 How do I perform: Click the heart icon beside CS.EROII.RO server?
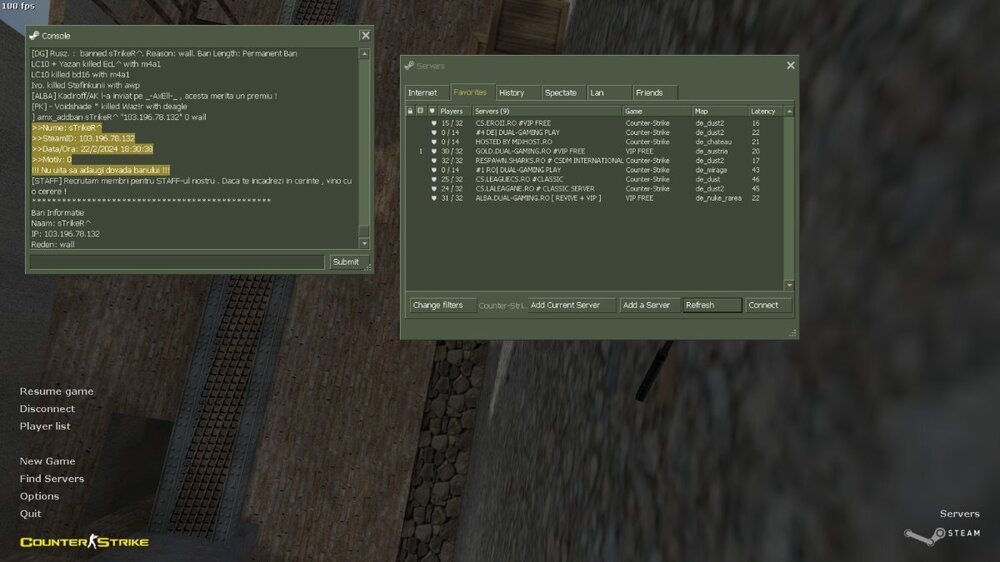pos(433,123)
